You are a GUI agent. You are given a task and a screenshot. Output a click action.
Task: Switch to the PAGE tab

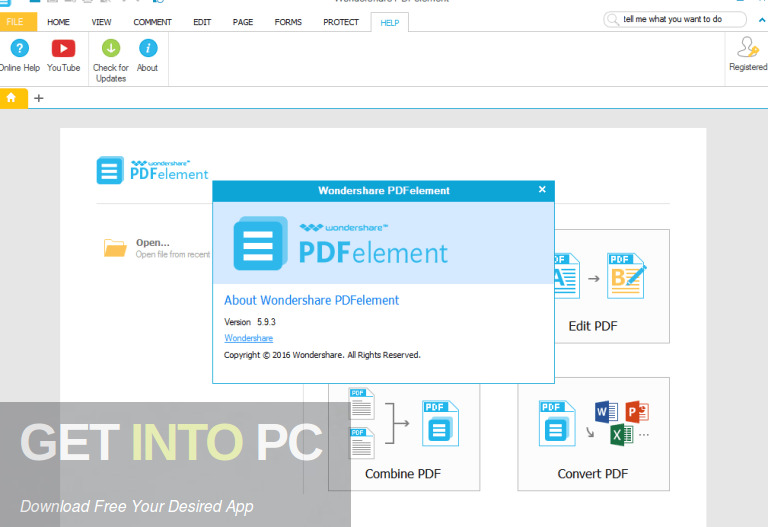coord(243,22)
